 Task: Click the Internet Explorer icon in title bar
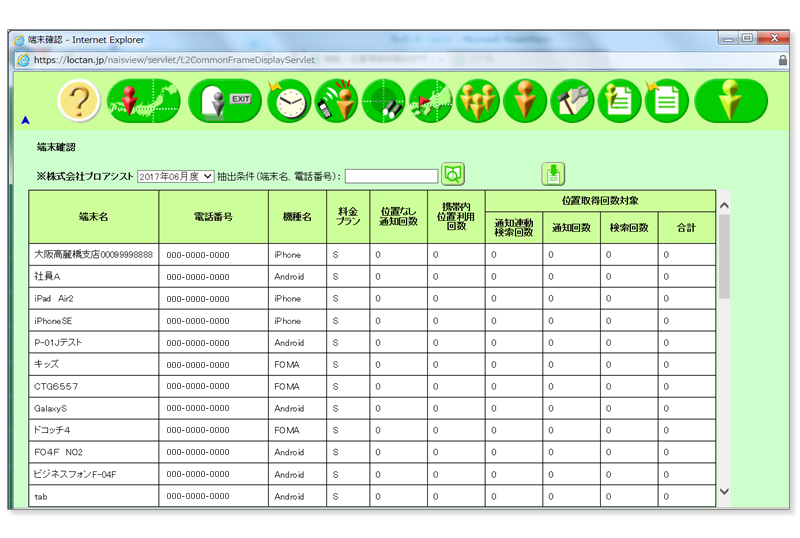click(x=19, y=40)
